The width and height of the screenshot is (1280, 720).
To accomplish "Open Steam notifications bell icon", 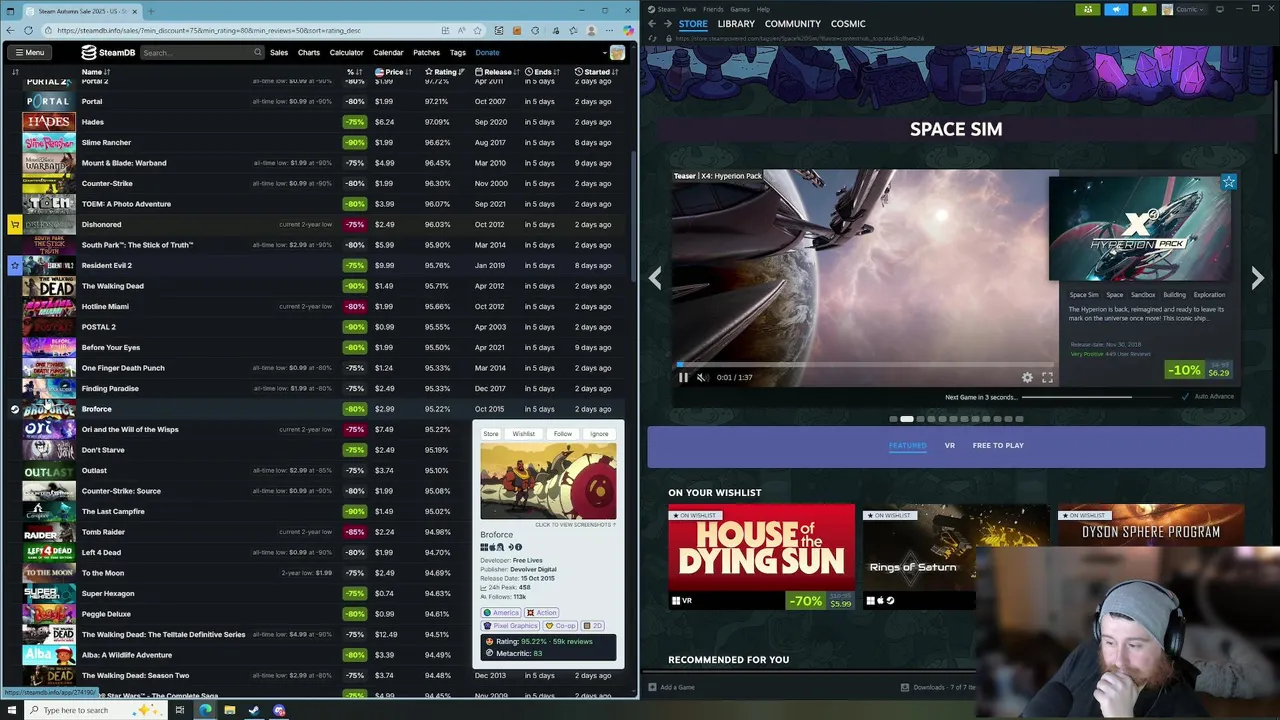I will click(x=1144, y=9).
